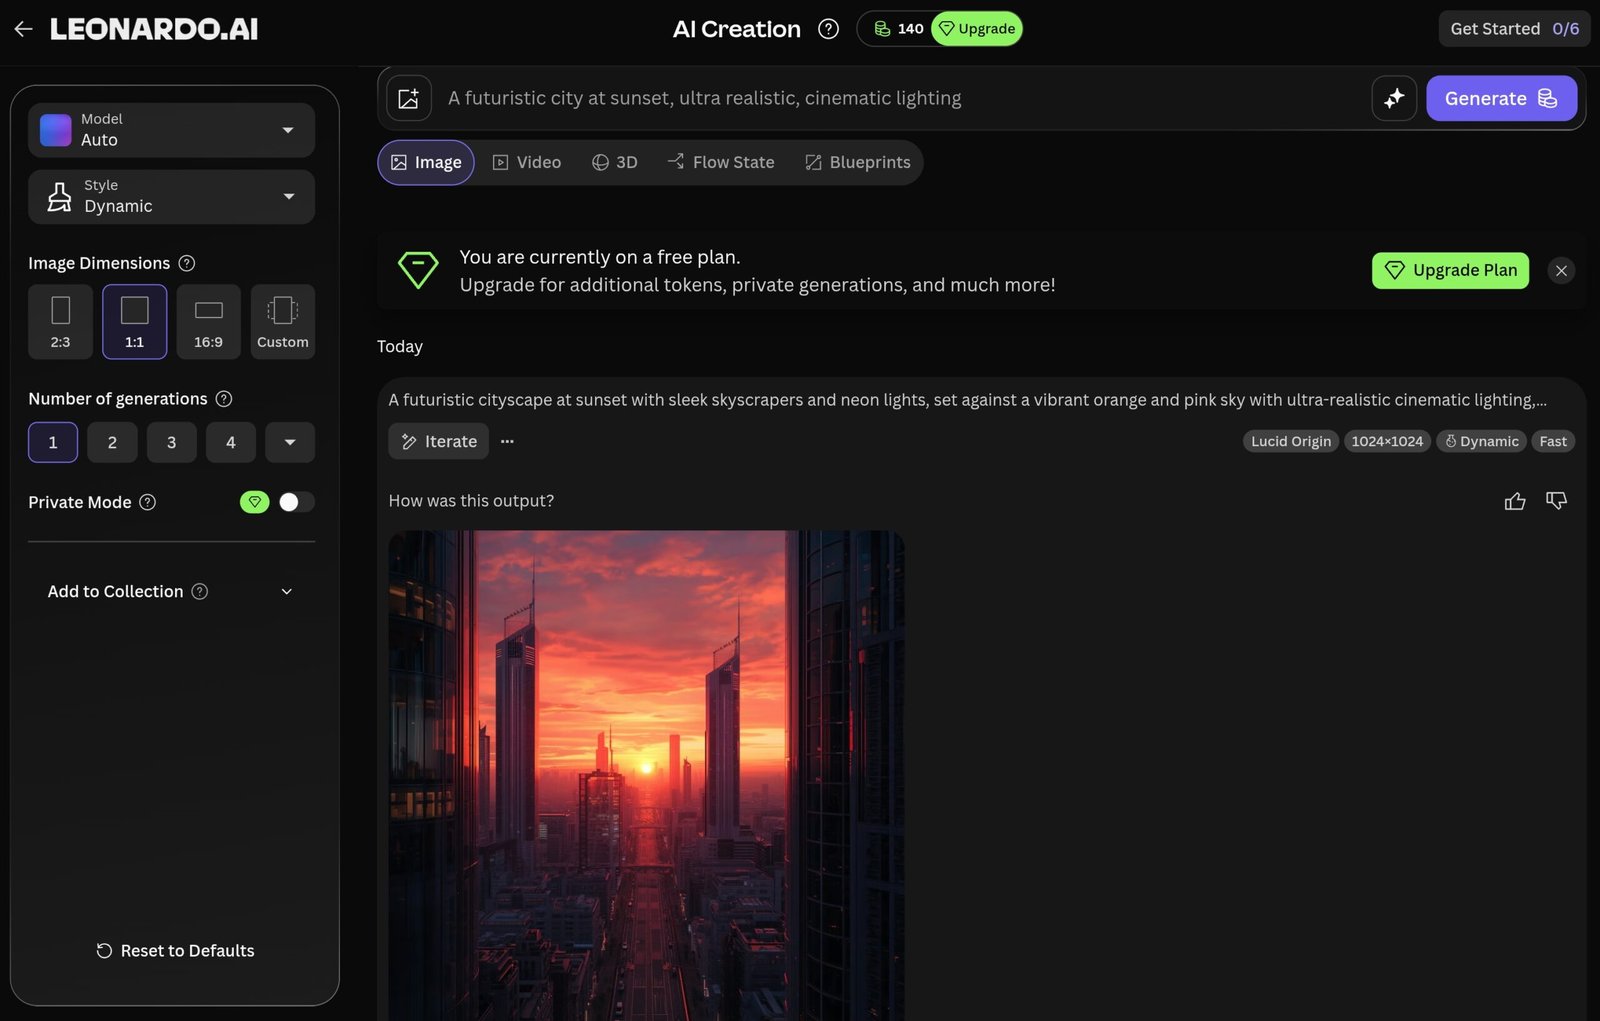Screen dimensions: 1600x1021
Task: Select the 16:9 aspect ratio
Action: point(209,322)
